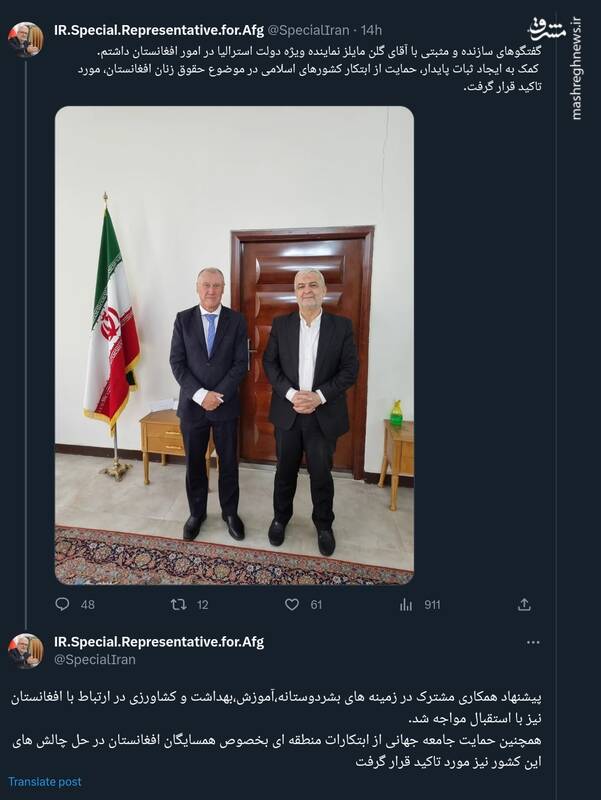Open the profile avatar on first tweet
This screenshot has height=800, width=601.
[x=26, y=38]
